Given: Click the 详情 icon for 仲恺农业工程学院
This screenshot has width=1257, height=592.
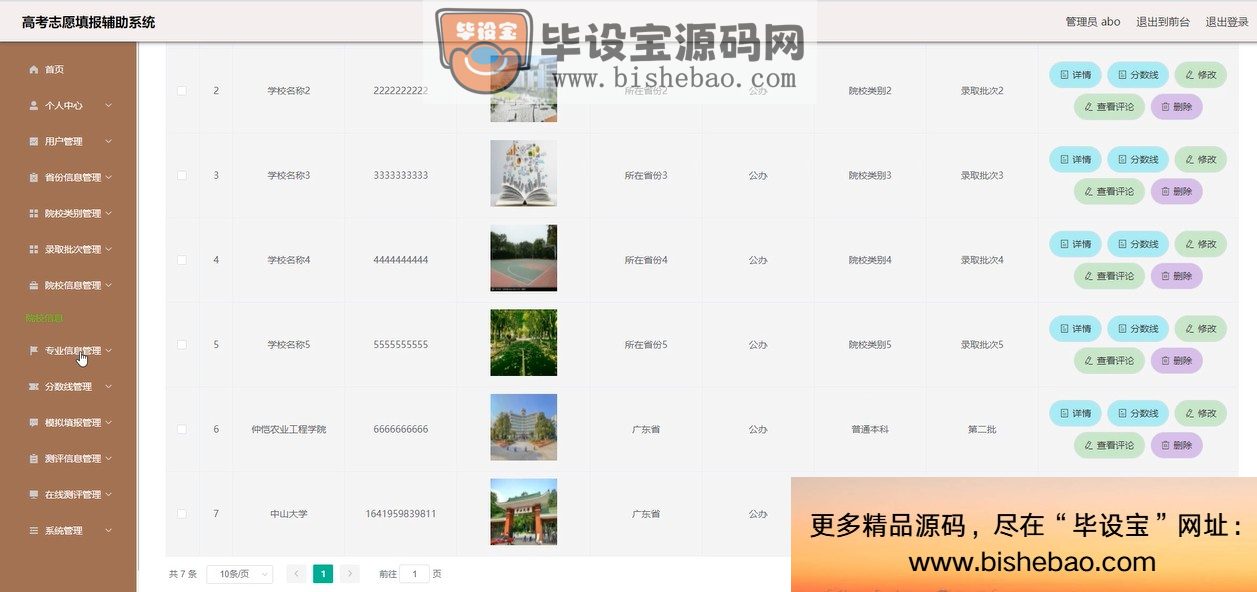Looking at the screenshot, I should click(x=1063, y=414).
